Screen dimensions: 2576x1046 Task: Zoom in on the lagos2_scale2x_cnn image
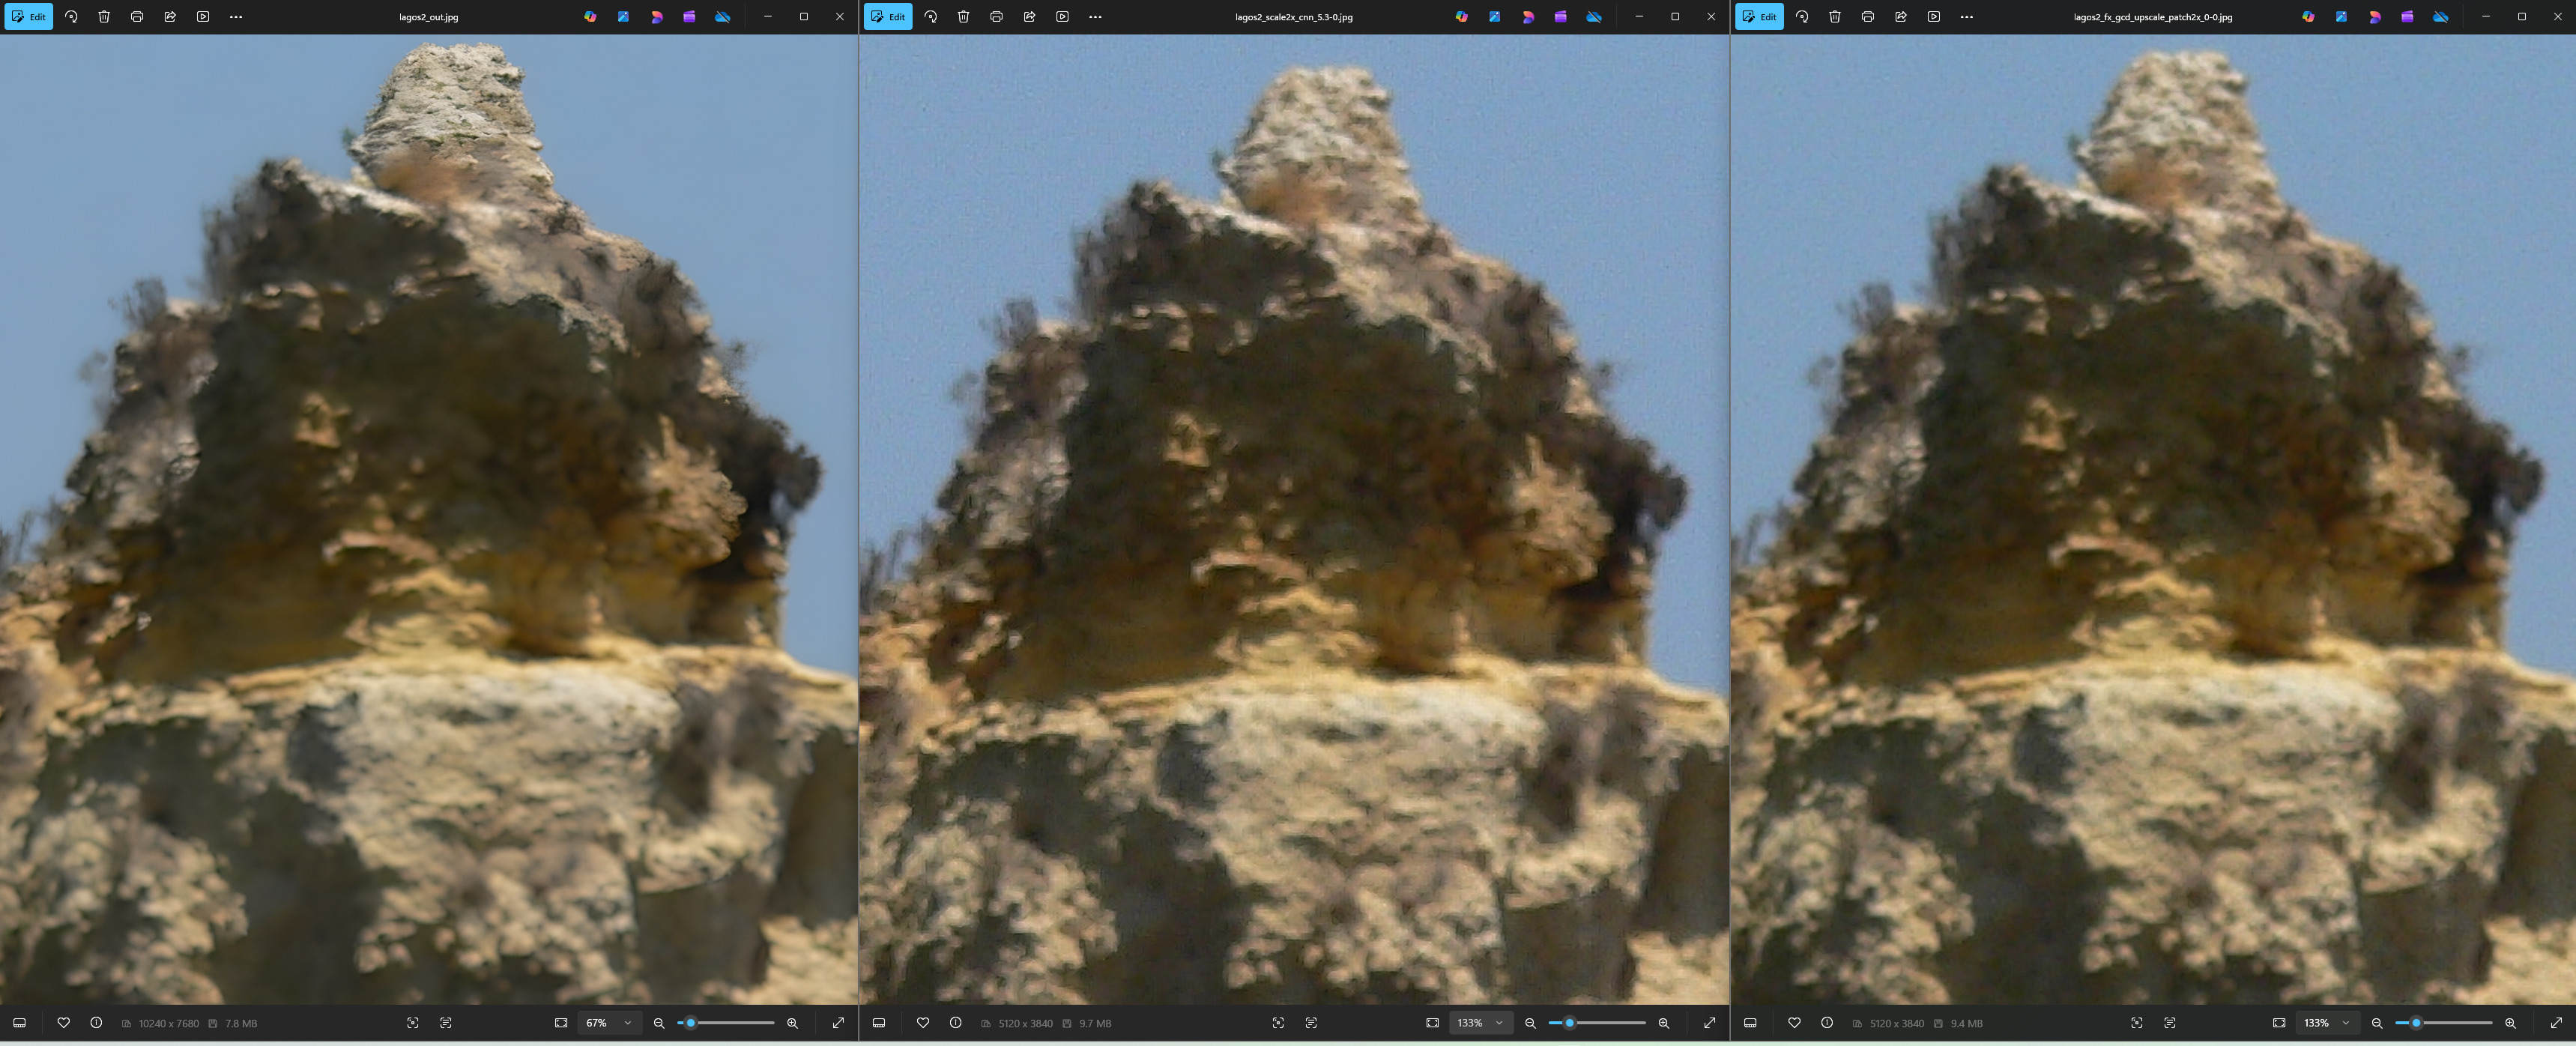tap(1663, 1023)
